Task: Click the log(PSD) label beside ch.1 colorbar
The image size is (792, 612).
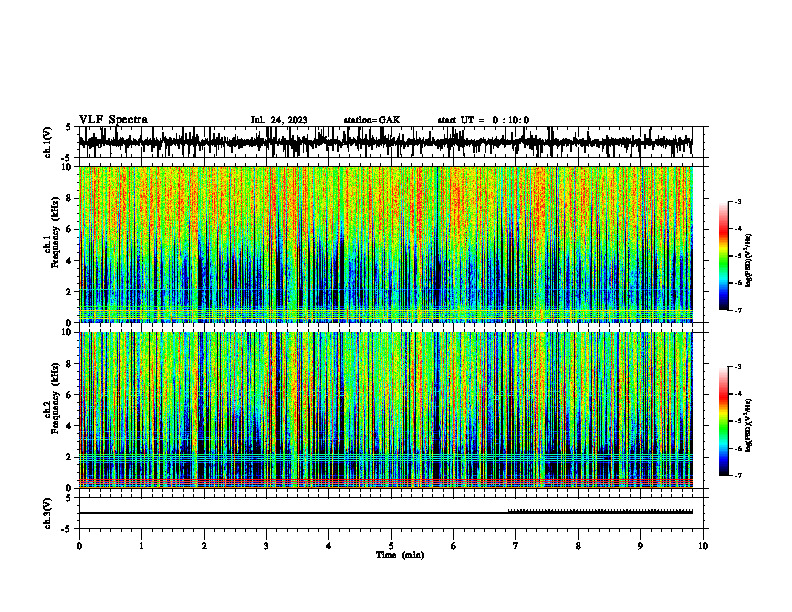Action: tap(749, 261)
